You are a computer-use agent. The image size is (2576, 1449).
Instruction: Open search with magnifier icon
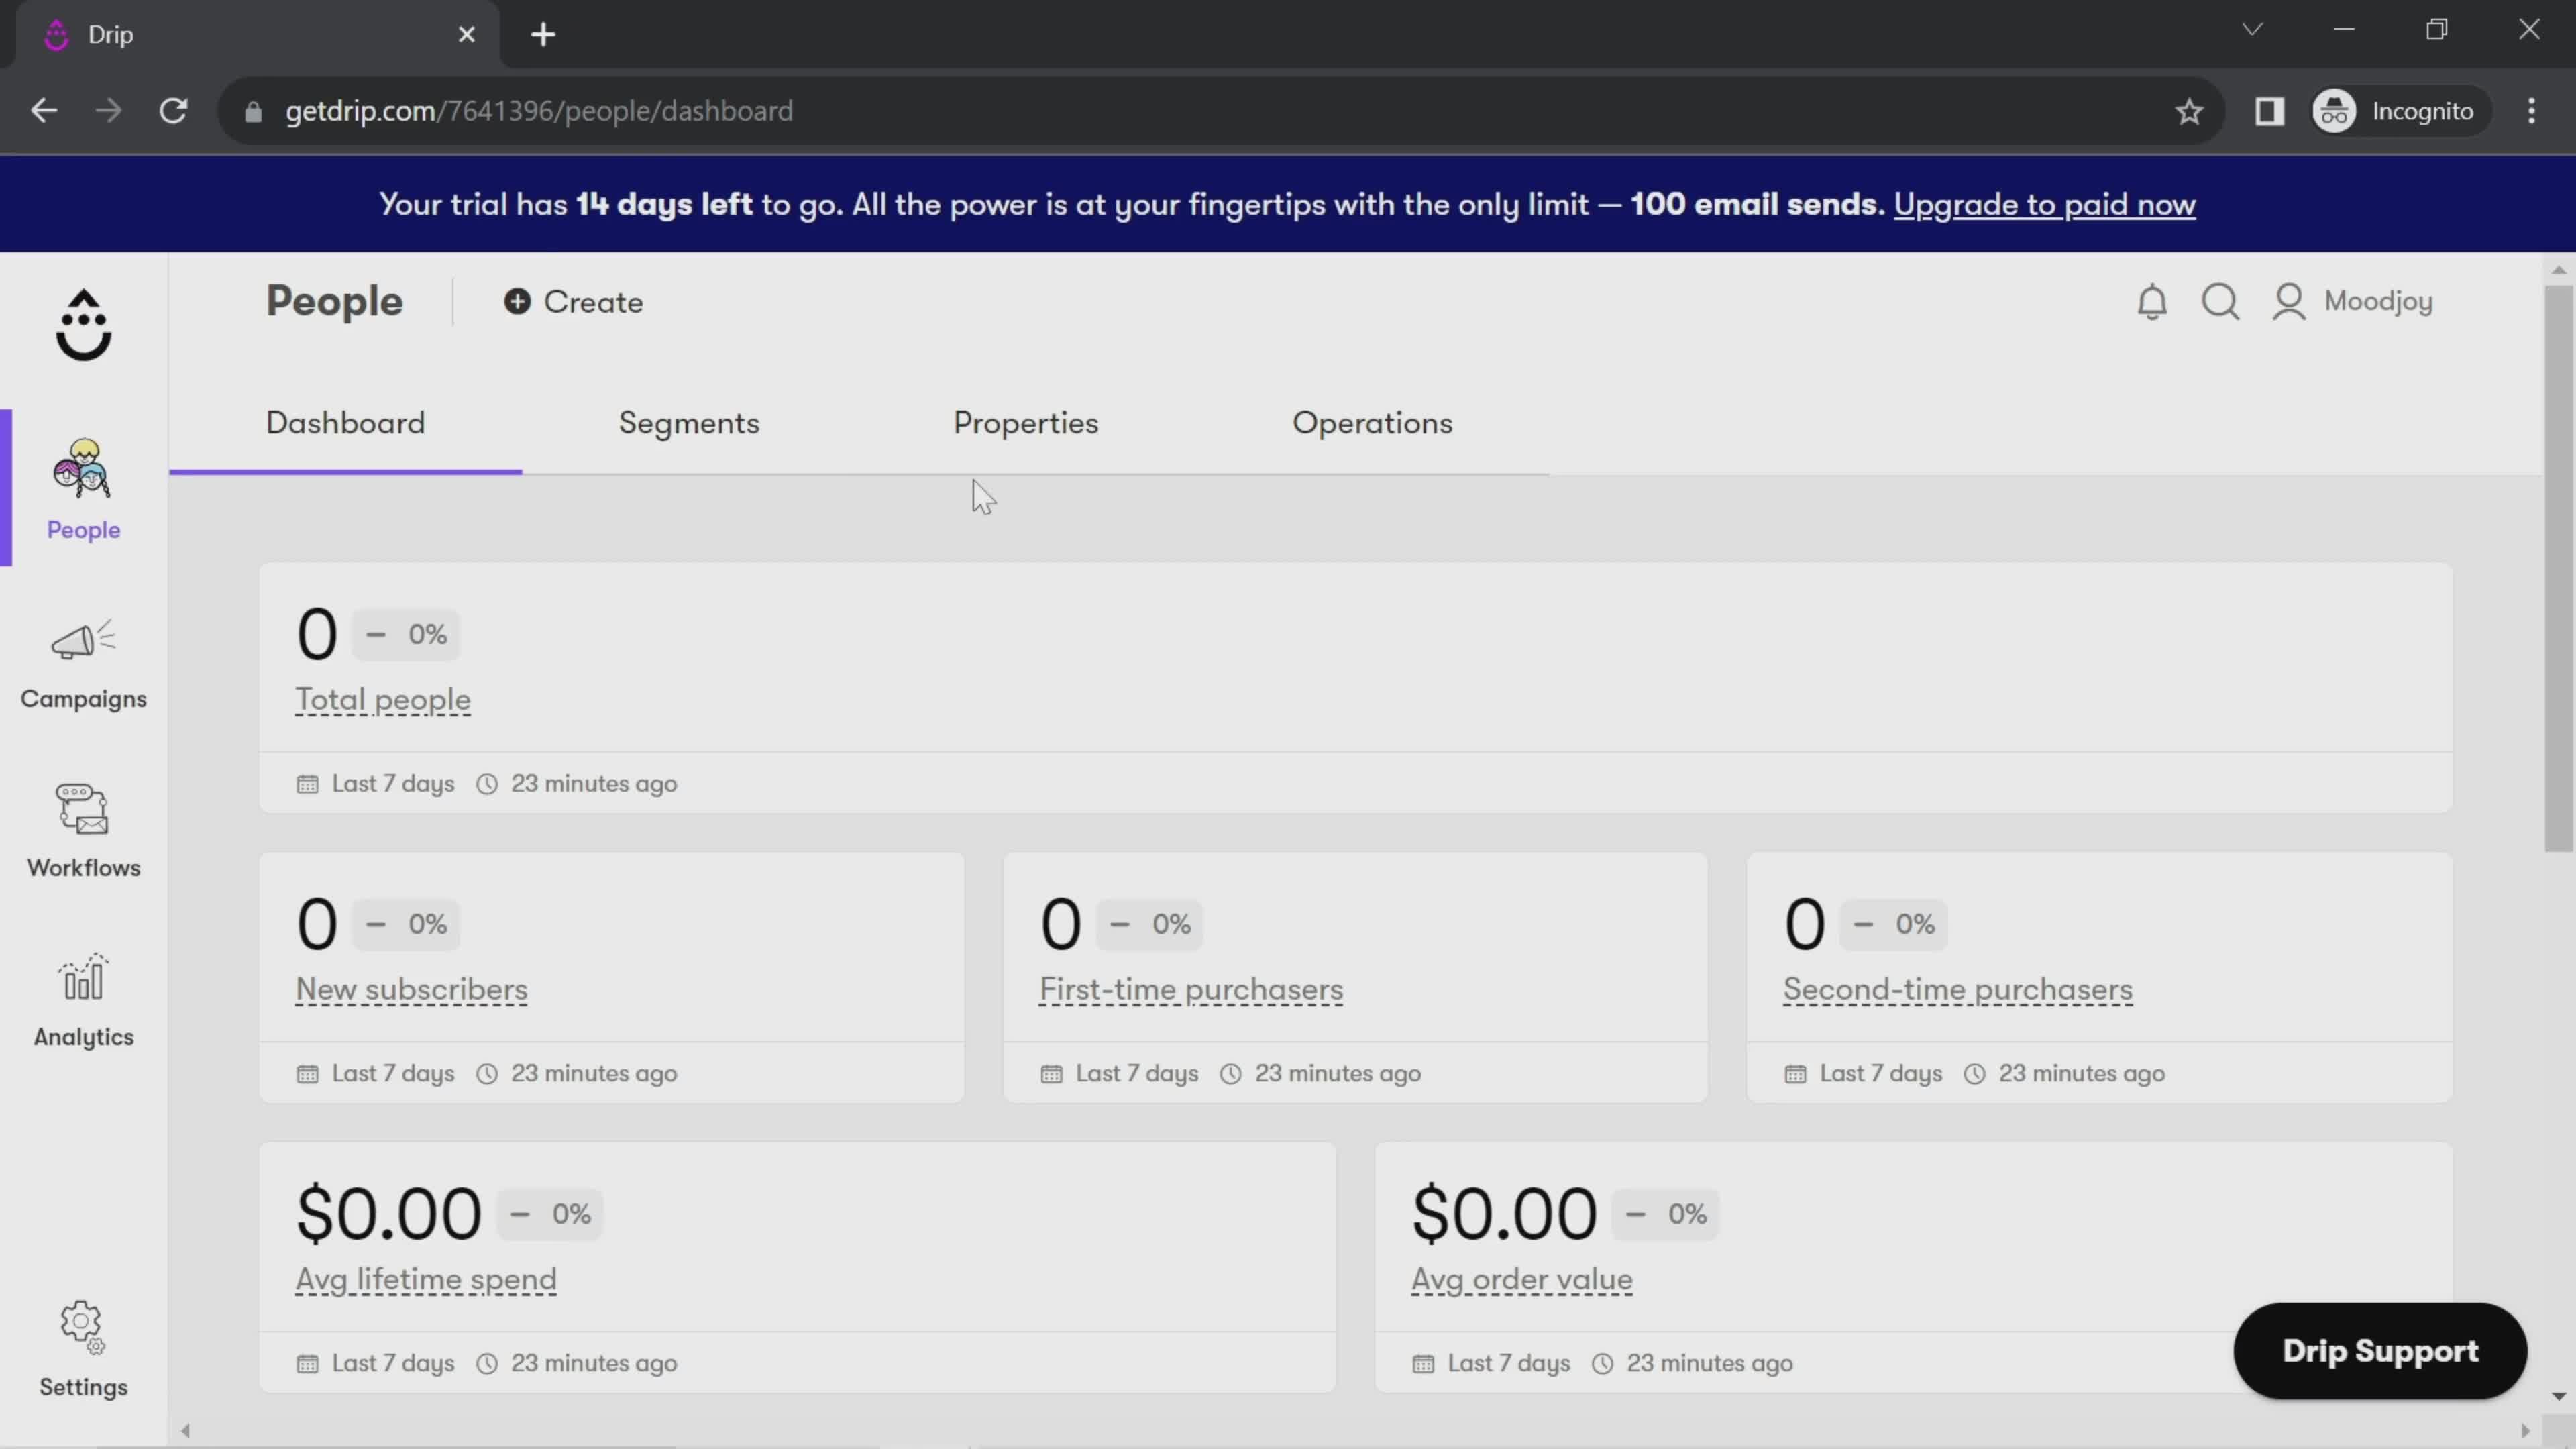(2220, 302)
